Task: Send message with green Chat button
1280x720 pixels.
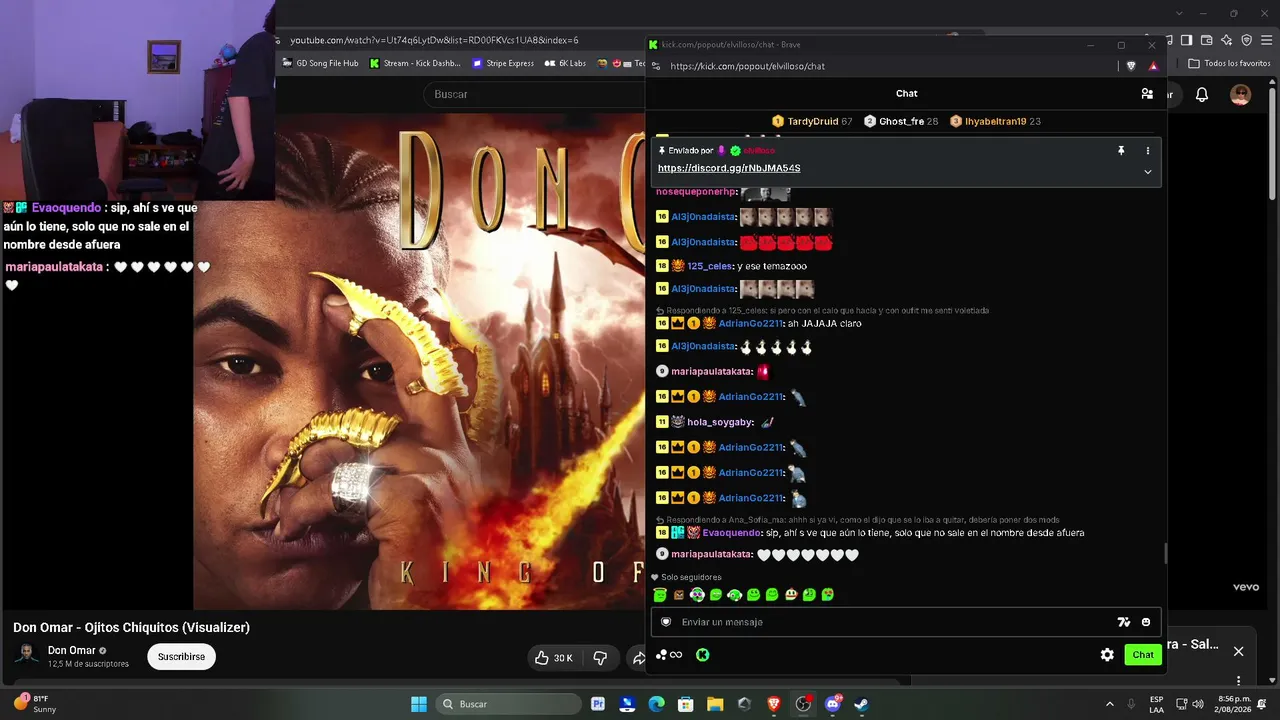Action: (1143, 655)
